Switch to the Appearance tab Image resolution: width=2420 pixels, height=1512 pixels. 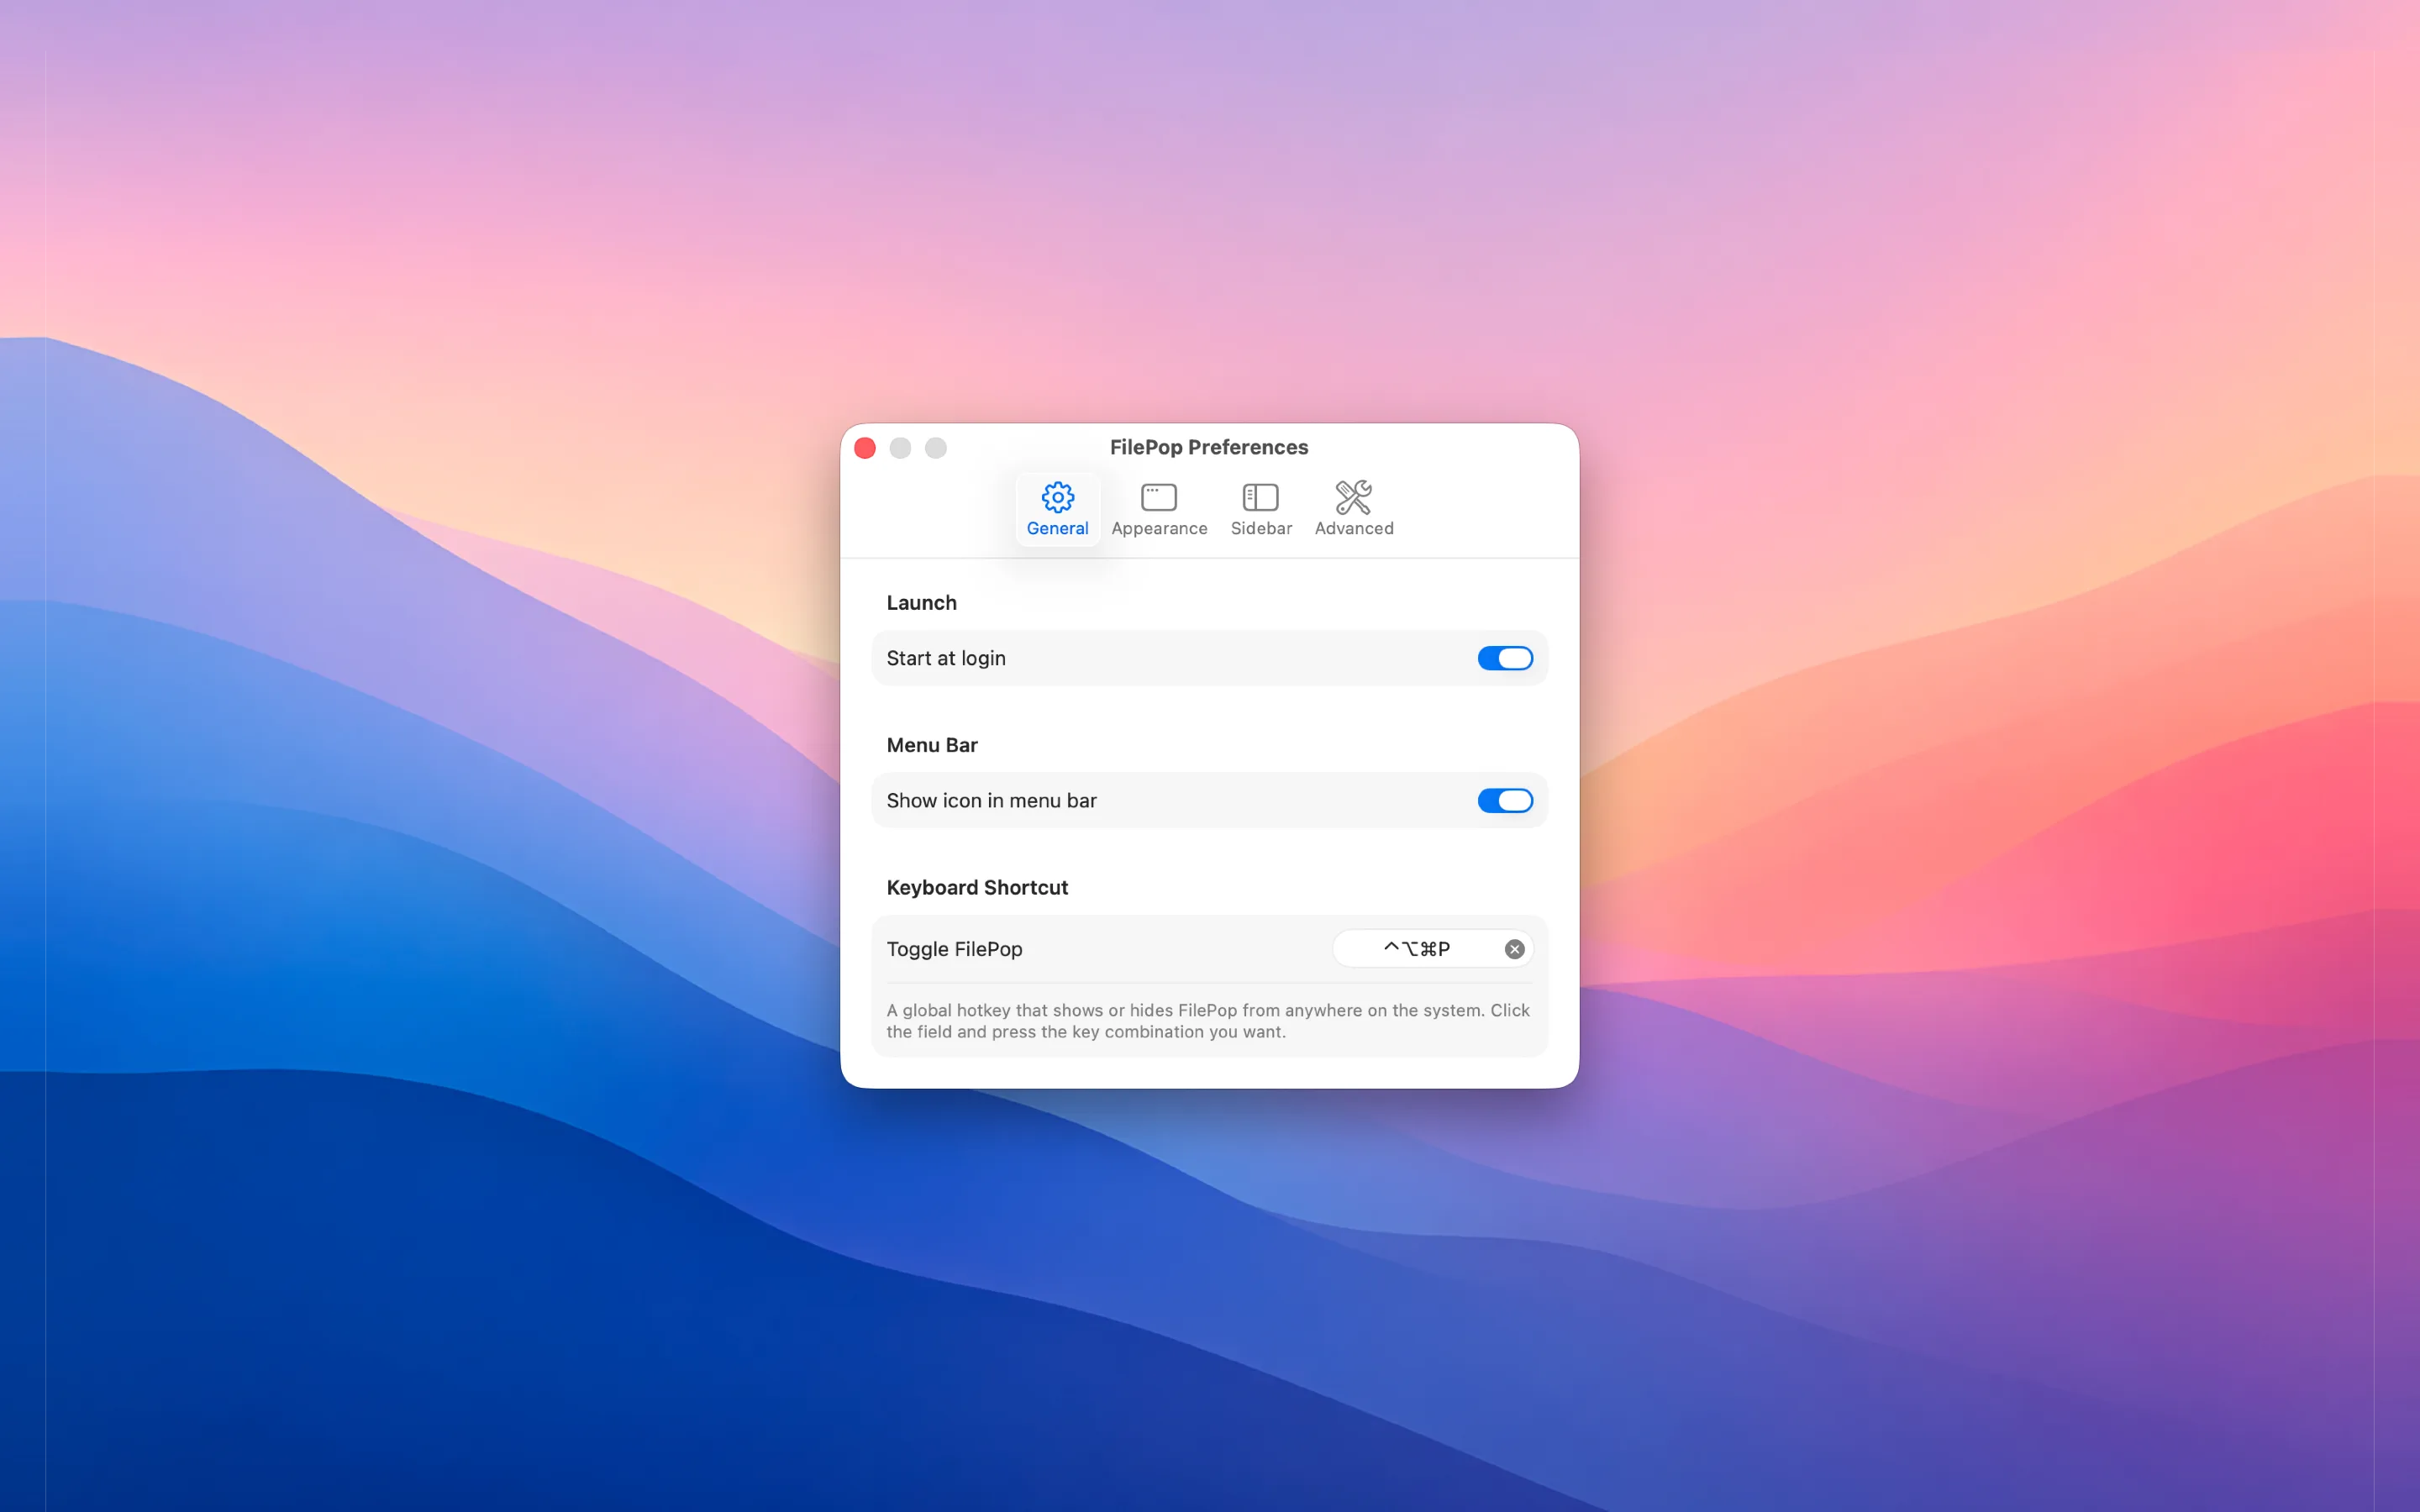1159,509
